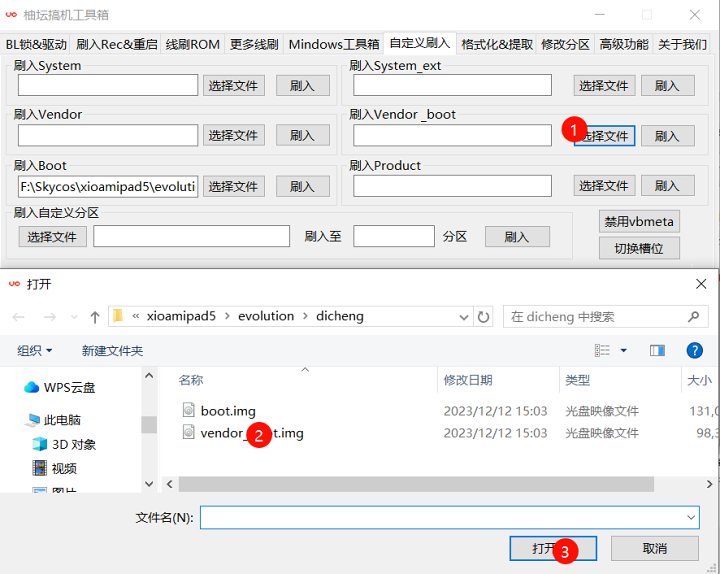The width and height of the screenshot is (720, 574).
Task: Open the file dialog help icon
Action: point(694,350)
